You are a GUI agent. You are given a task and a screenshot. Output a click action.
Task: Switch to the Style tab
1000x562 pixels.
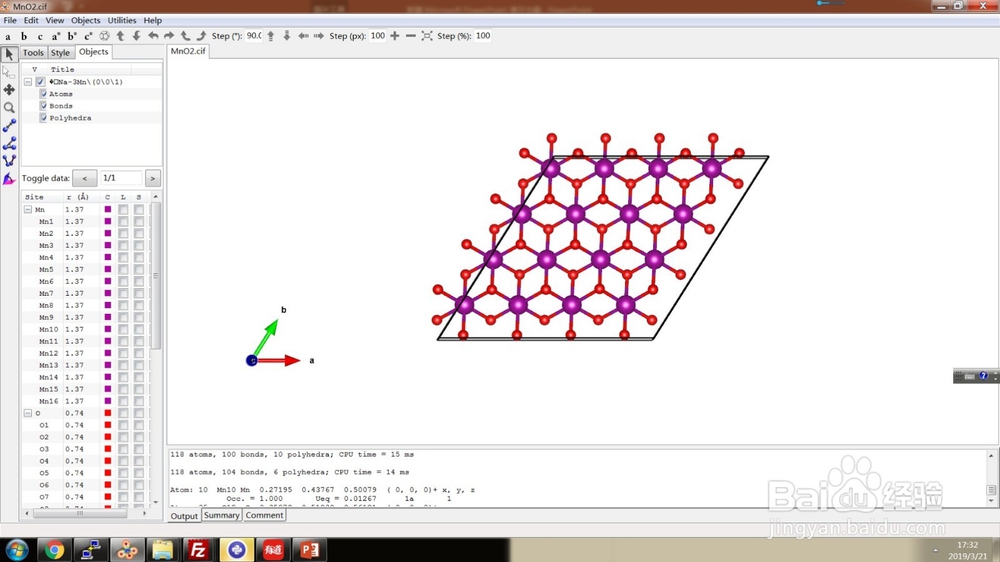(x=60, y=52)
